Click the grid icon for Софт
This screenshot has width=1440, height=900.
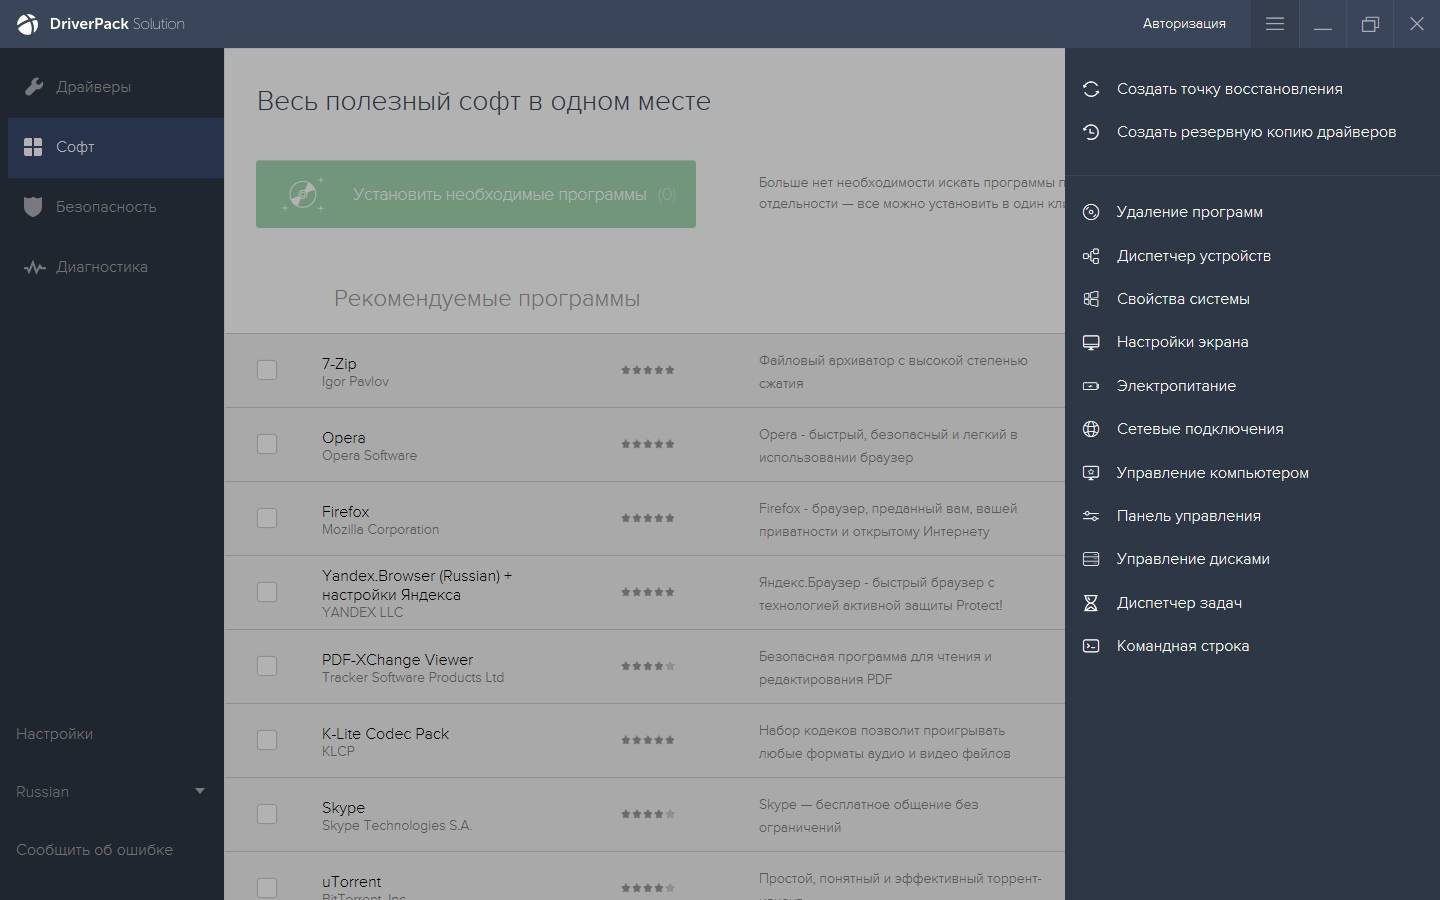click(33, 147)
